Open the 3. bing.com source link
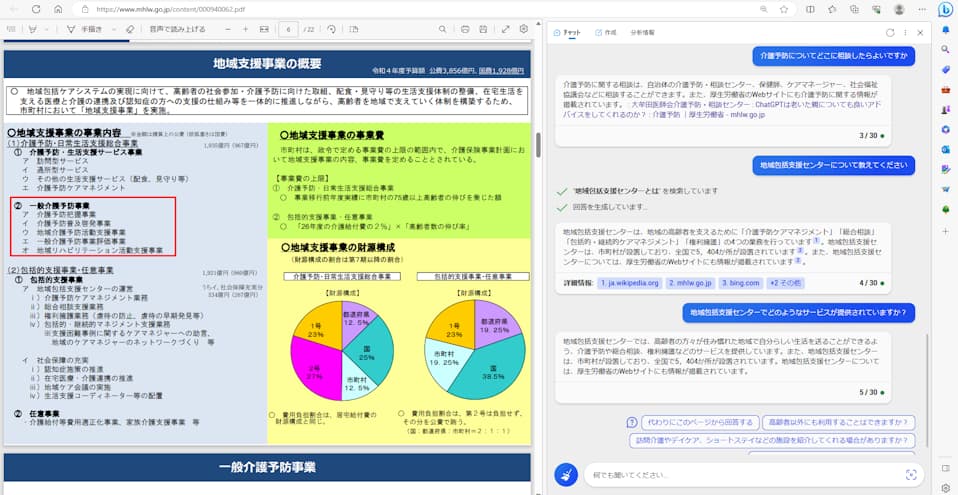The image size is (958, 495). point(740,283)
